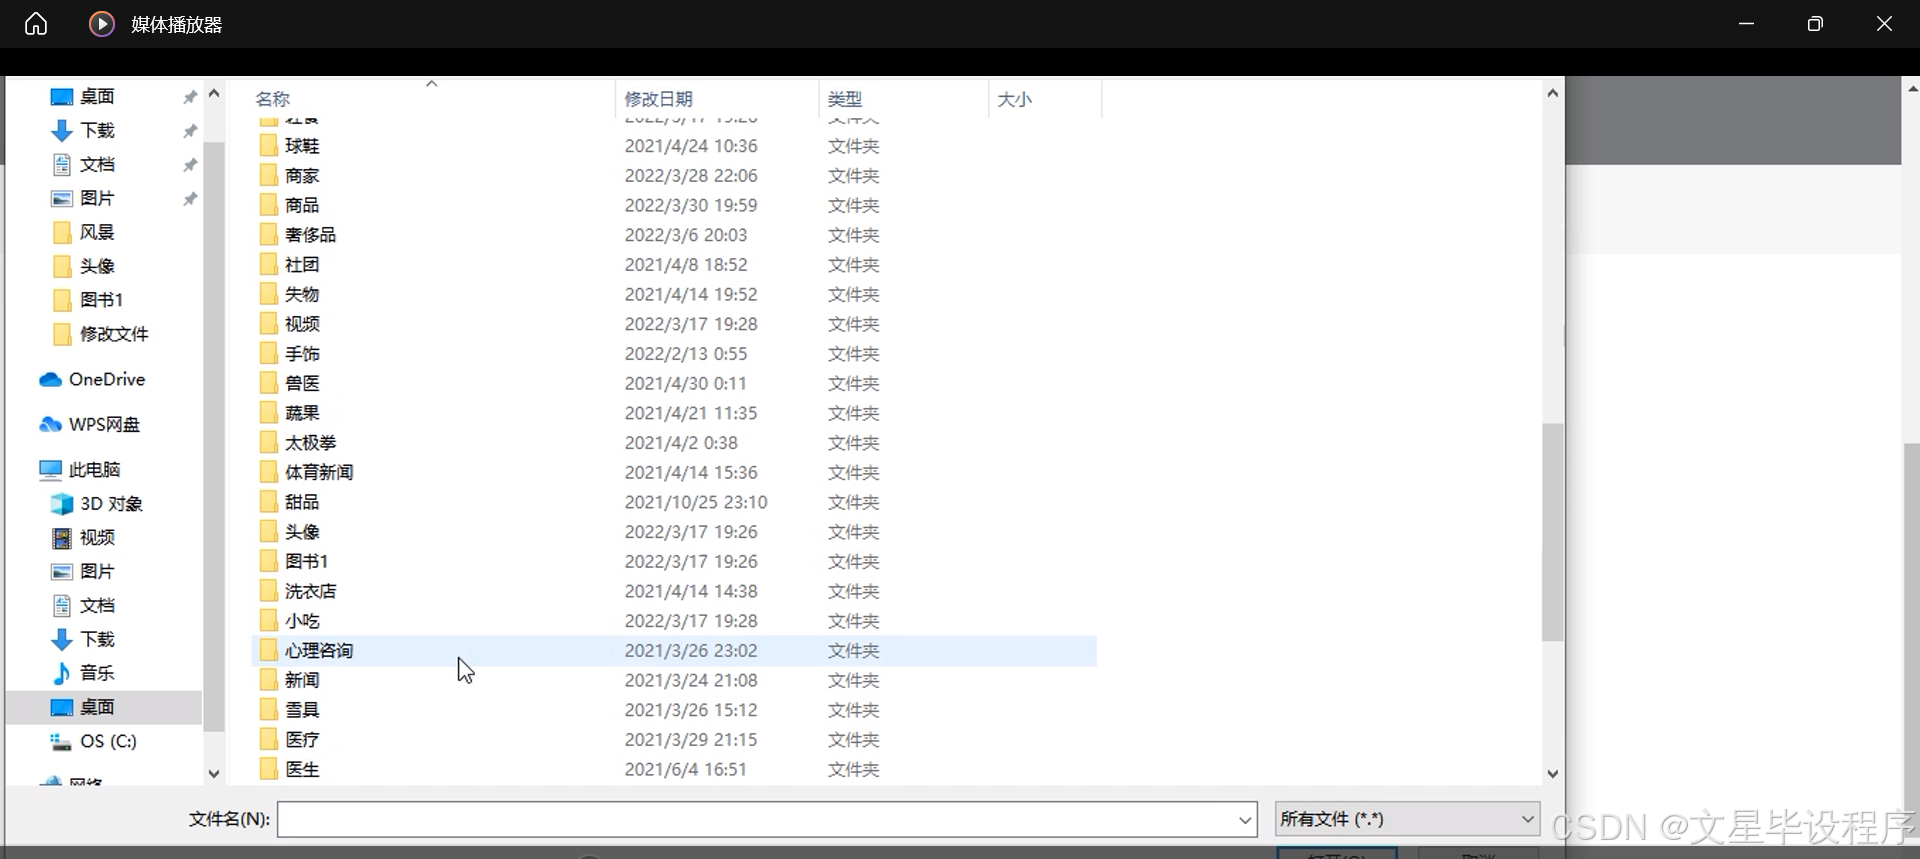The width and height of the screenshot is (1920, 859).
Task: Click the 兽医 folder icon
Action: (x=268, y=383)
